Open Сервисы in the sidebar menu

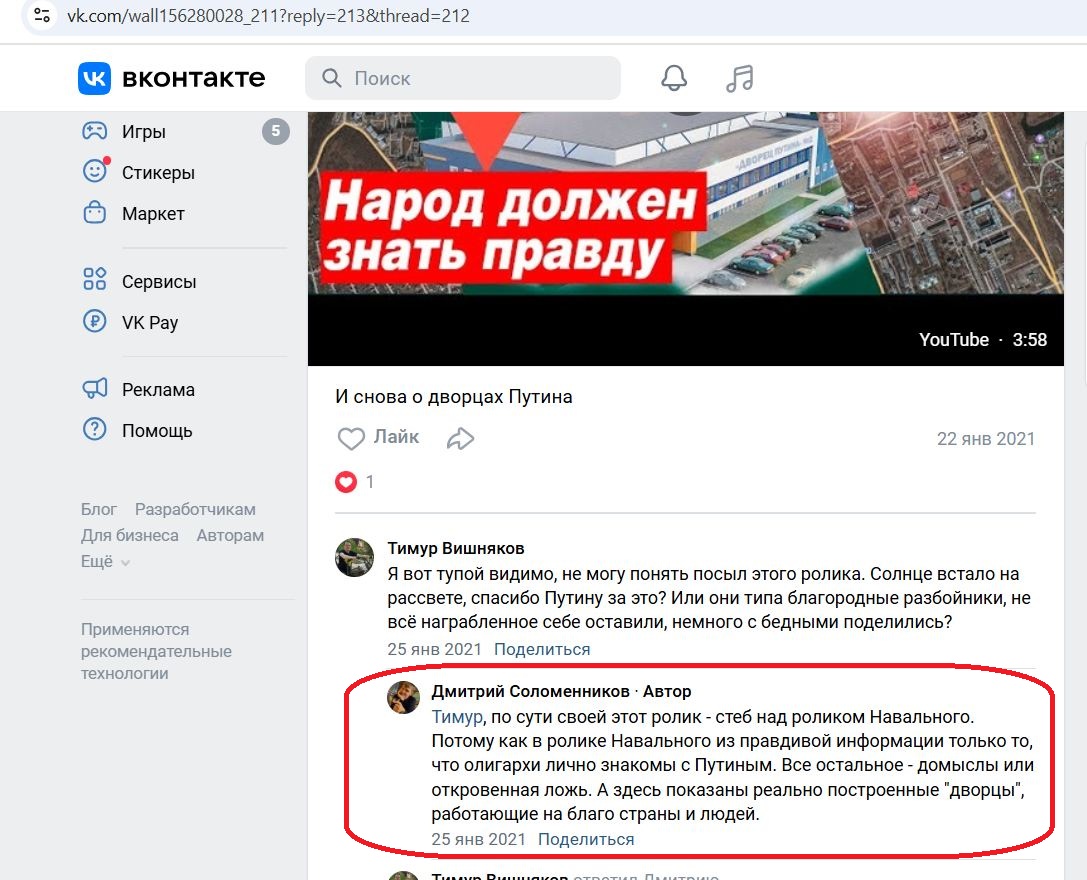click(159, 282)
